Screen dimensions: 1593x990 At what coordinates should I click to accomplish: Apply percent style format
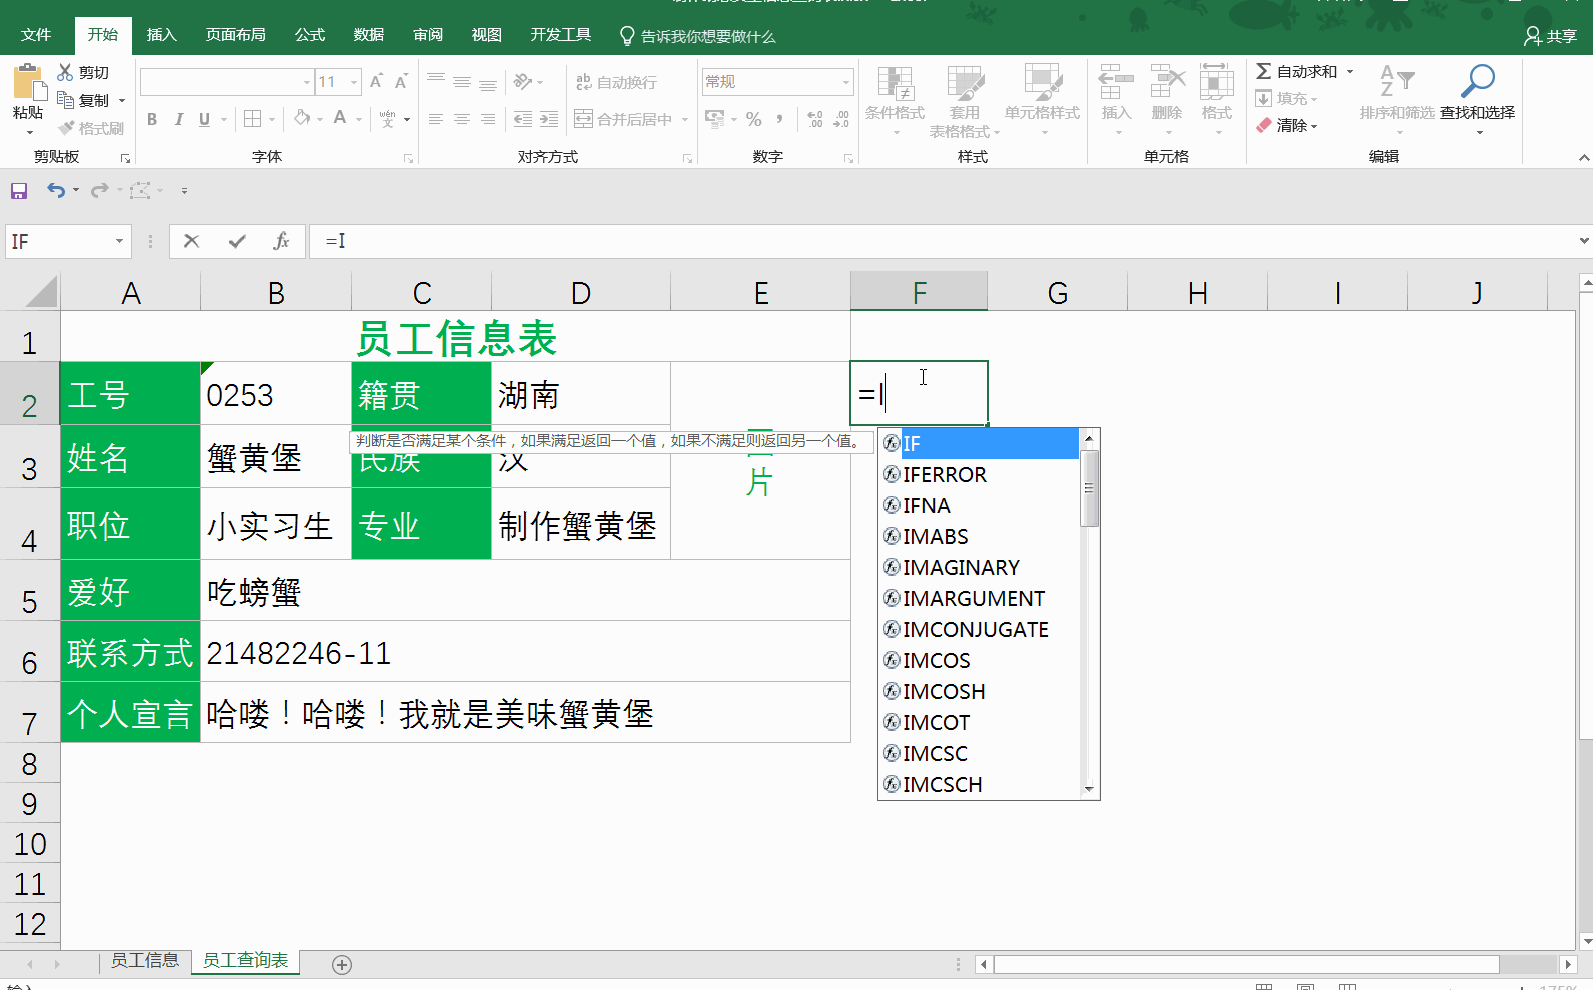[753, 119]
